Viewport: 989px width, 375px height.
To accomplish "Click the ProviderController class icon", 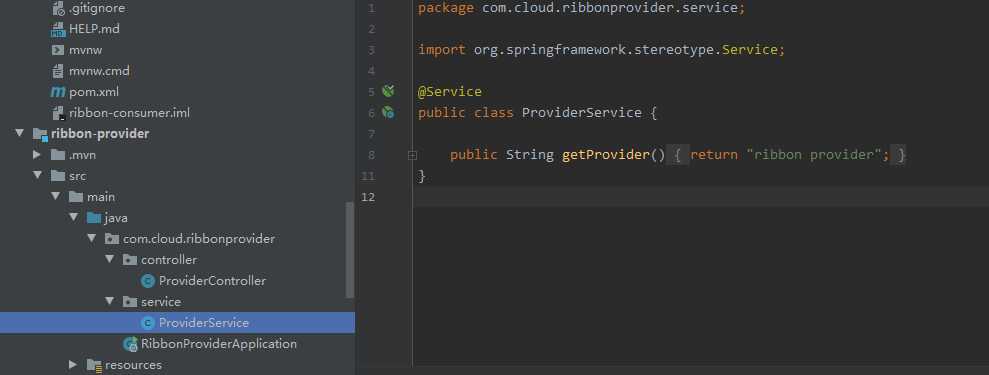I will click(148, 280).
